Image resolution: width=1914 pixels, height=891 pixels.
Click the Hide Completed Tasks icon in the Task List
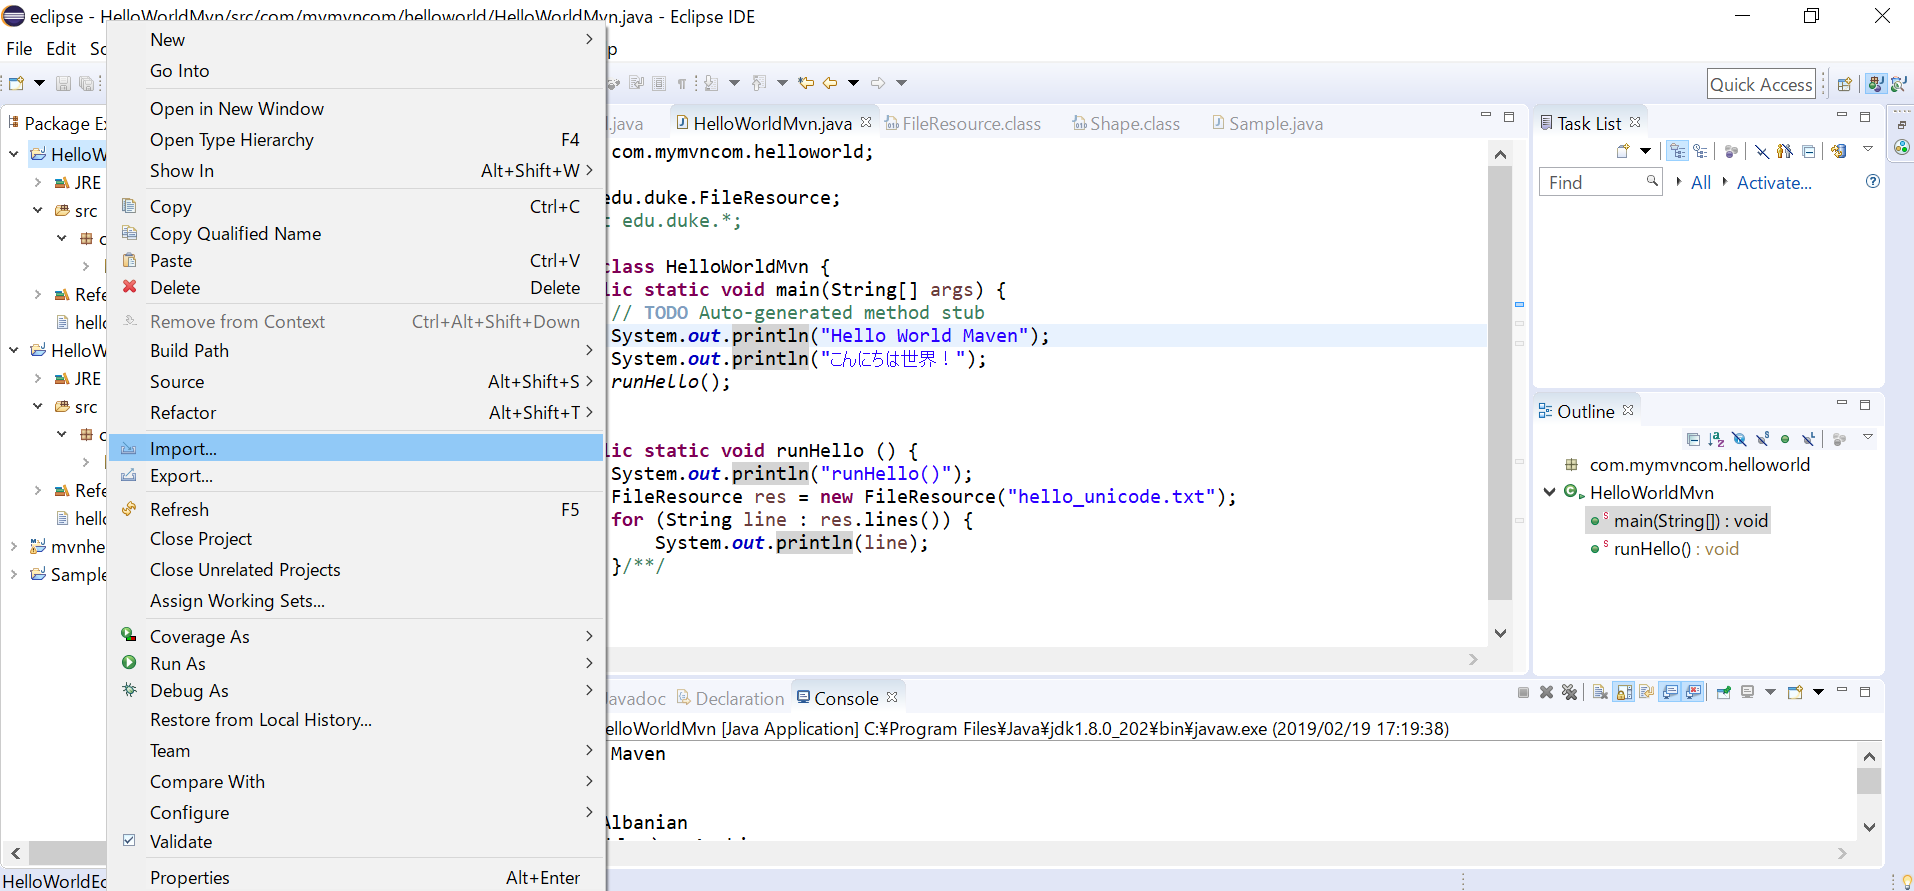click(x=1762, y=151)
